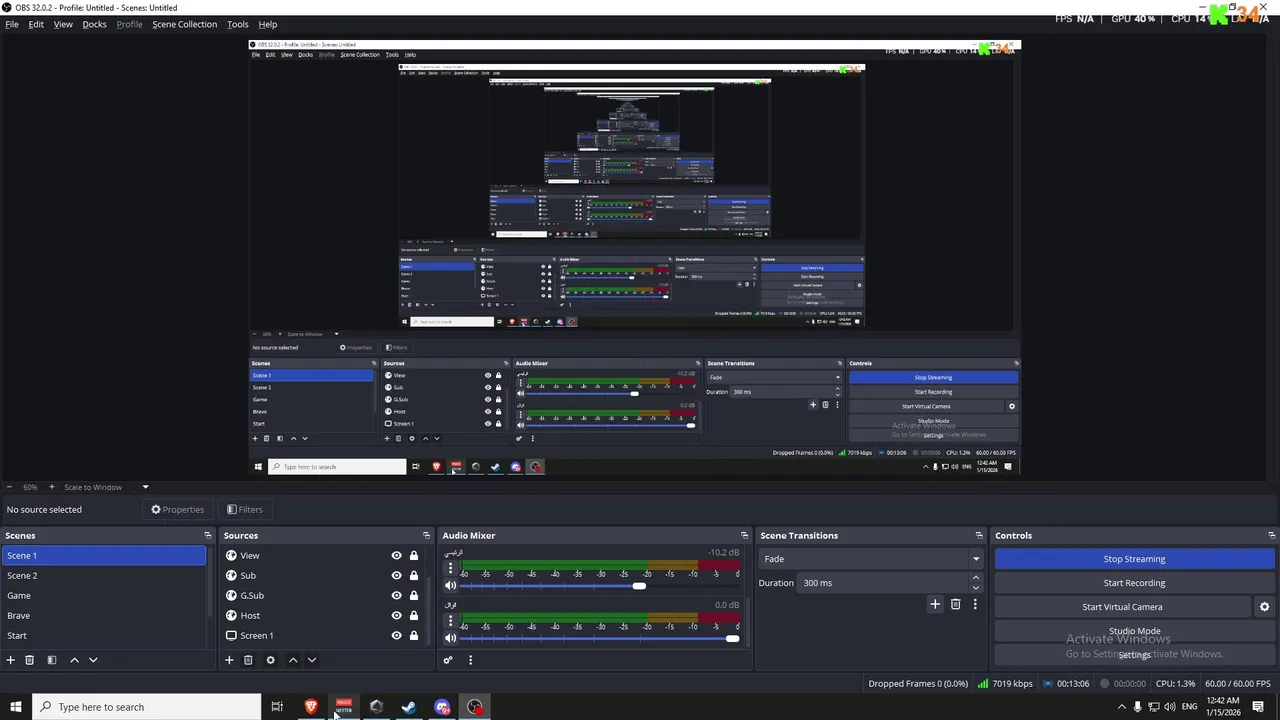
Task: Float the Scene Transitions dock with its pop-out icon
Action: pos(979,536)
